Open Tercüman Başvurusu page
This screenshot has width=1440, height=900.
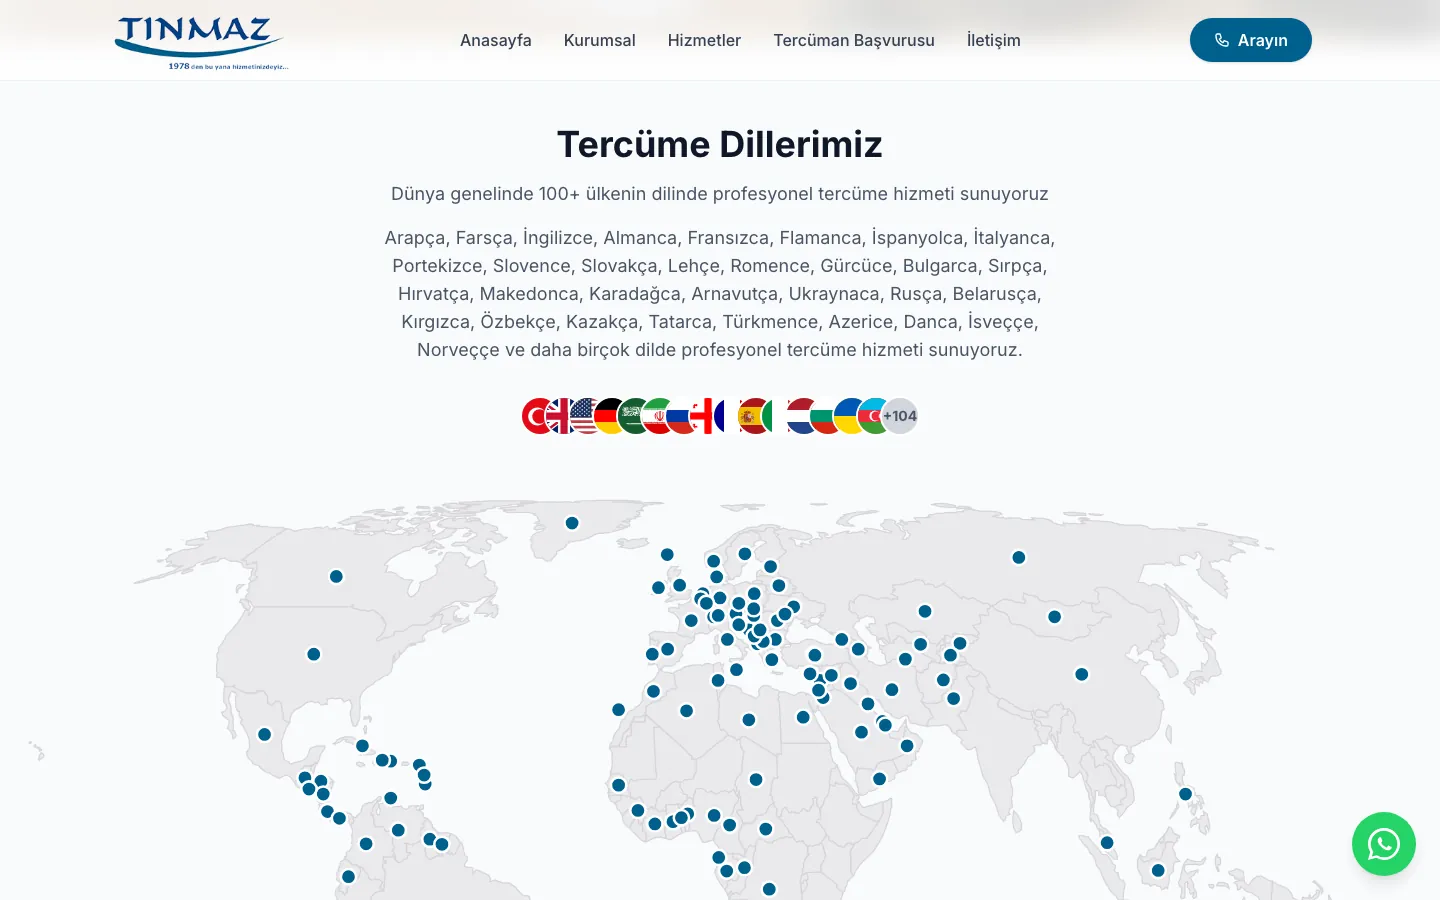coord(854,40)
